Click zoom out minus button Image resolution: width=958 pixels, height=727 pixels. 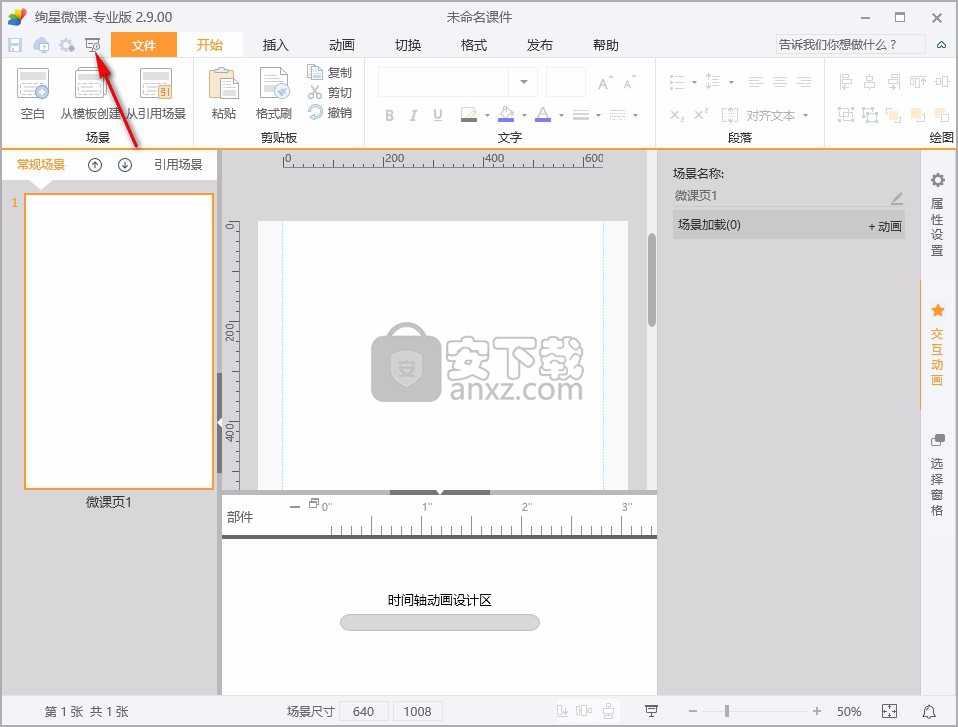coord(693,711)
